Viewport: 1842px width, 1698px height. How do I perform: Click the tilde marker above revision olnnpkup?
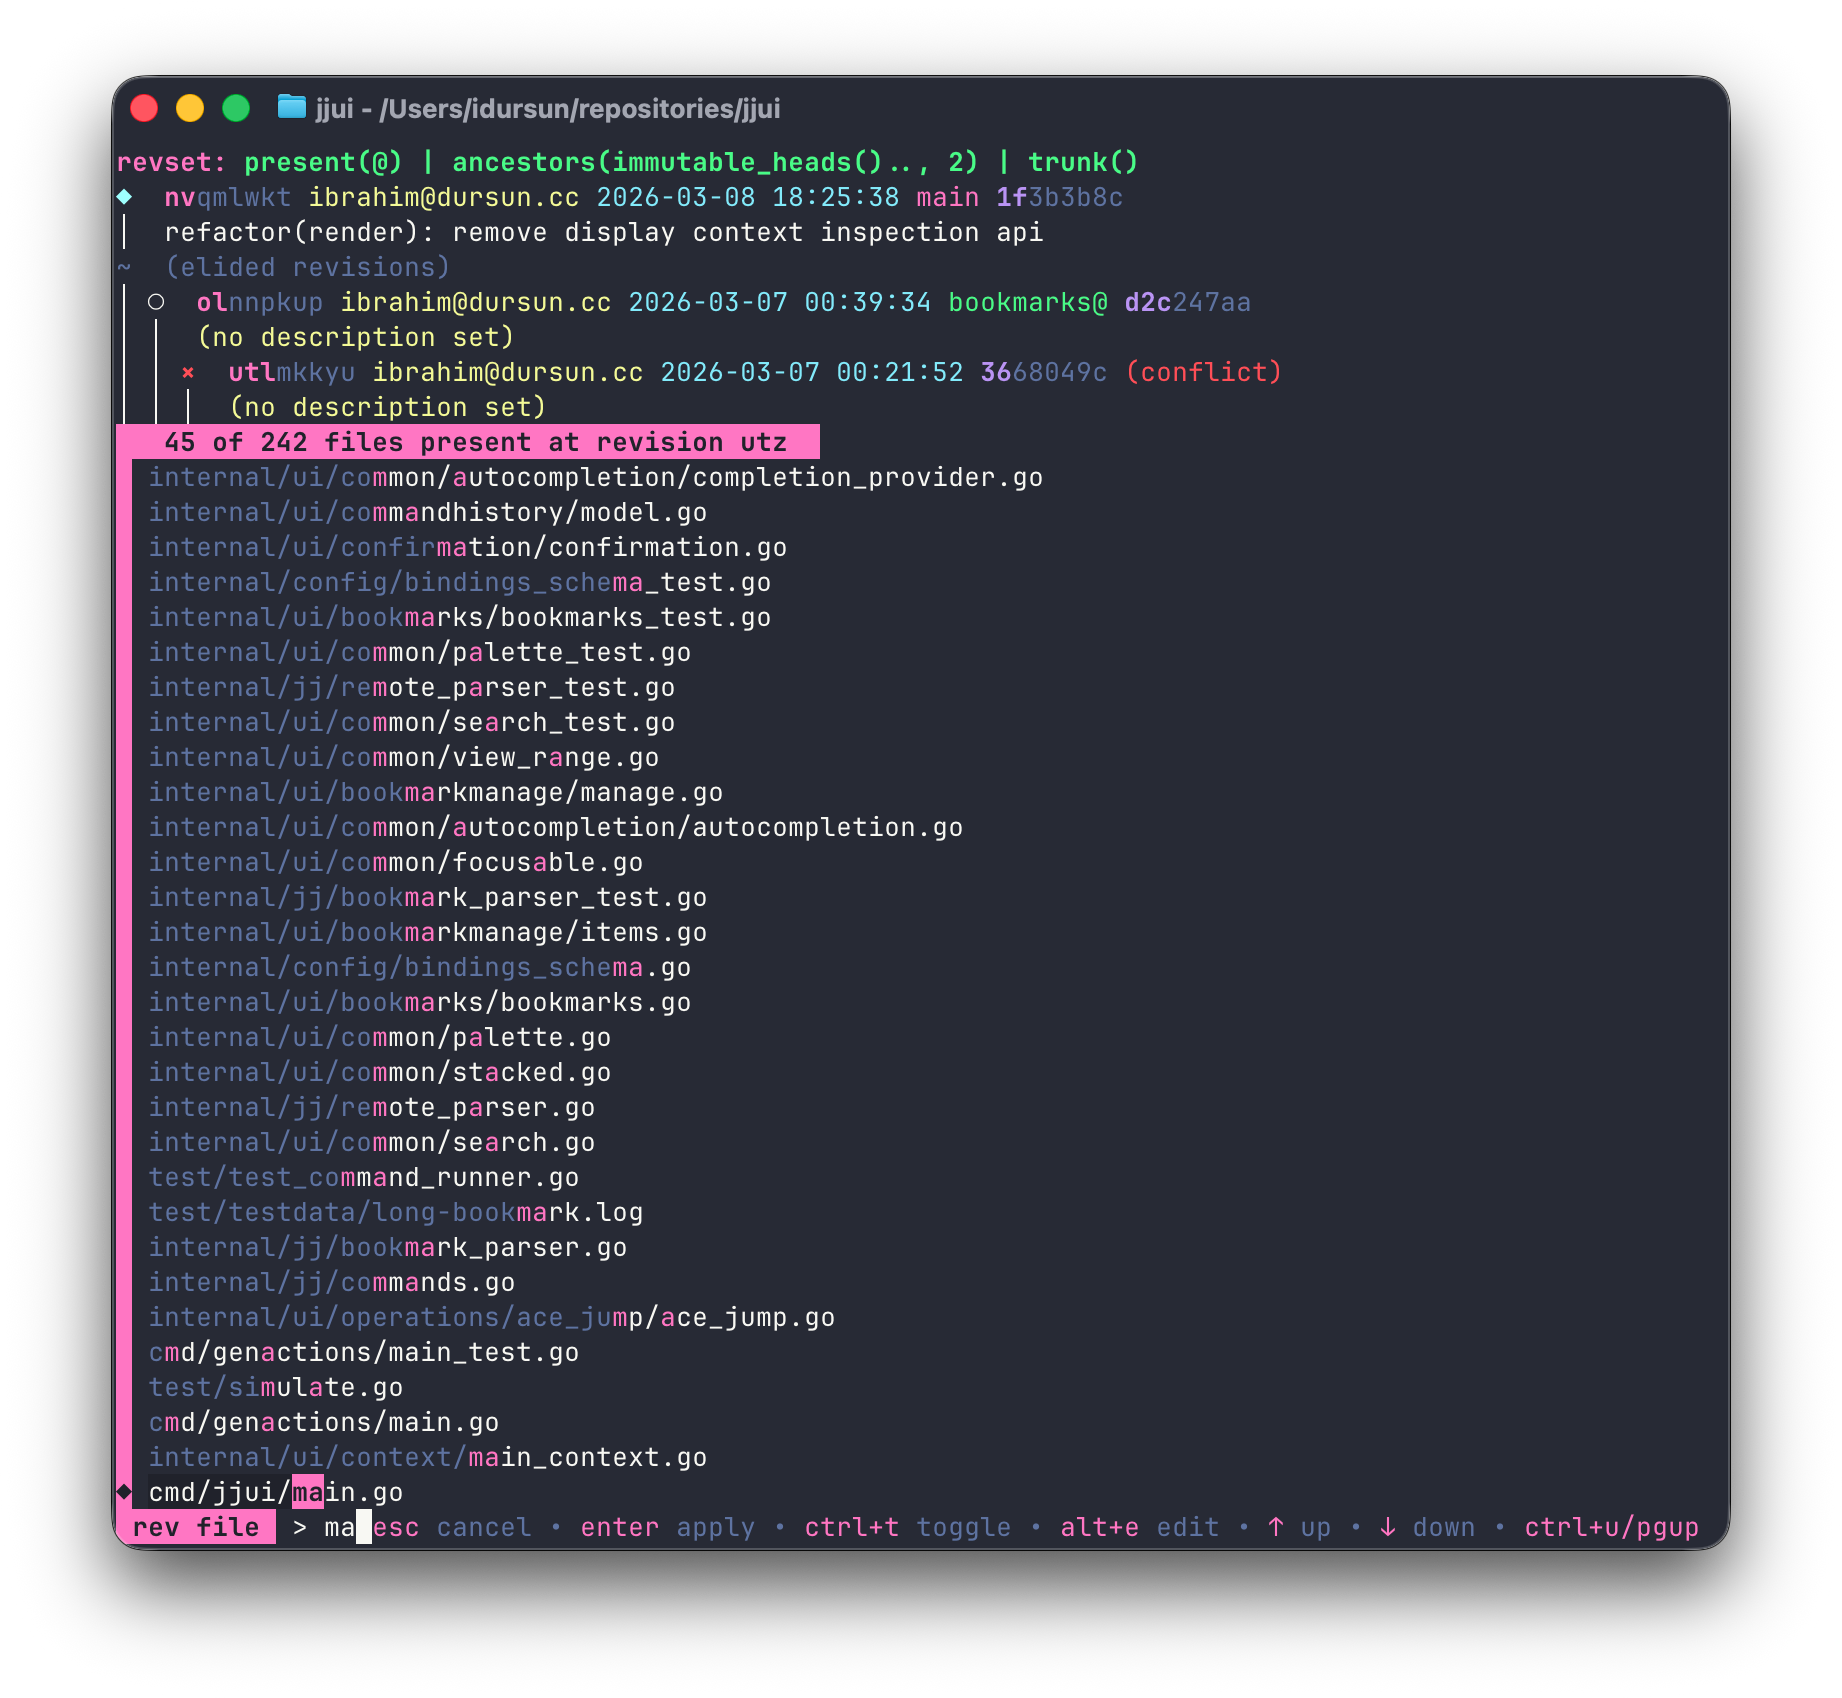[122, 266]
